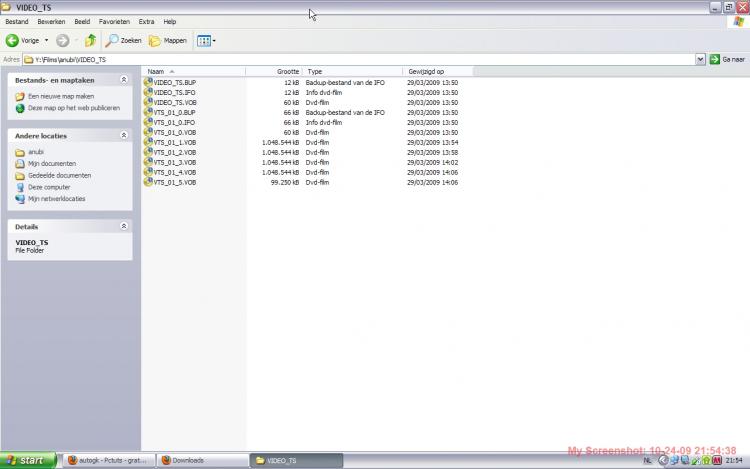Click the globe icon for web publishing
750x469 pixels.
[20, 109]
